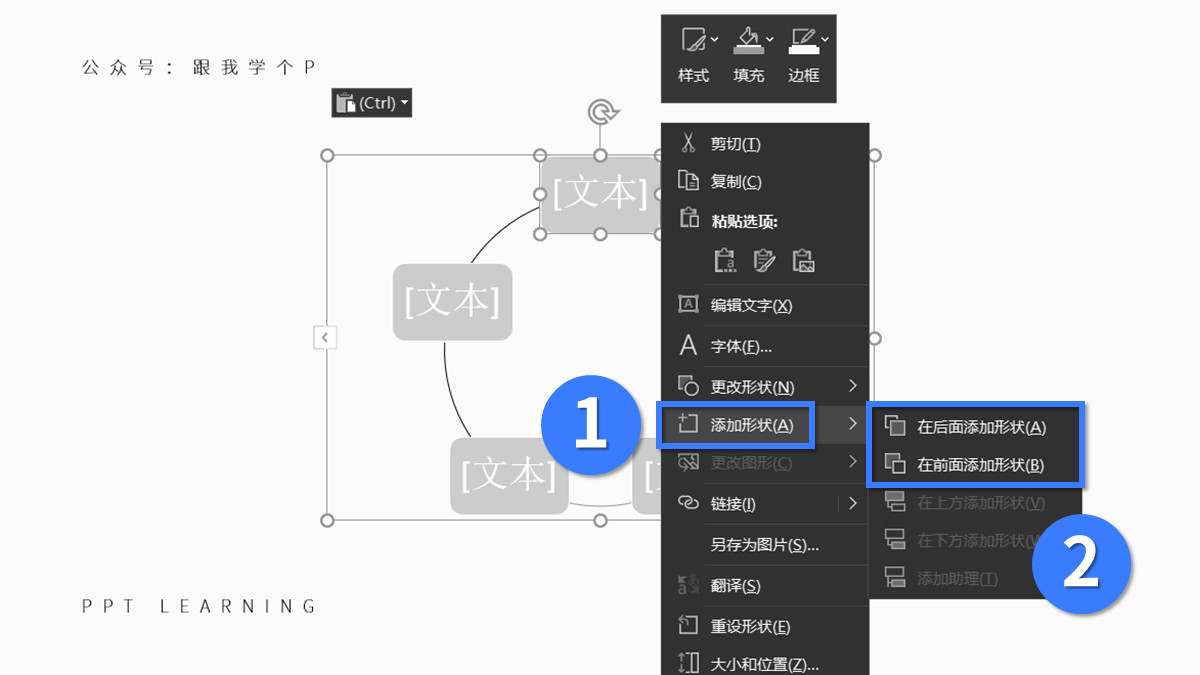The width and height of the screenshot is (1200, 675).
Task: Click the paste as picture icon
Action: tap(803, 260)
